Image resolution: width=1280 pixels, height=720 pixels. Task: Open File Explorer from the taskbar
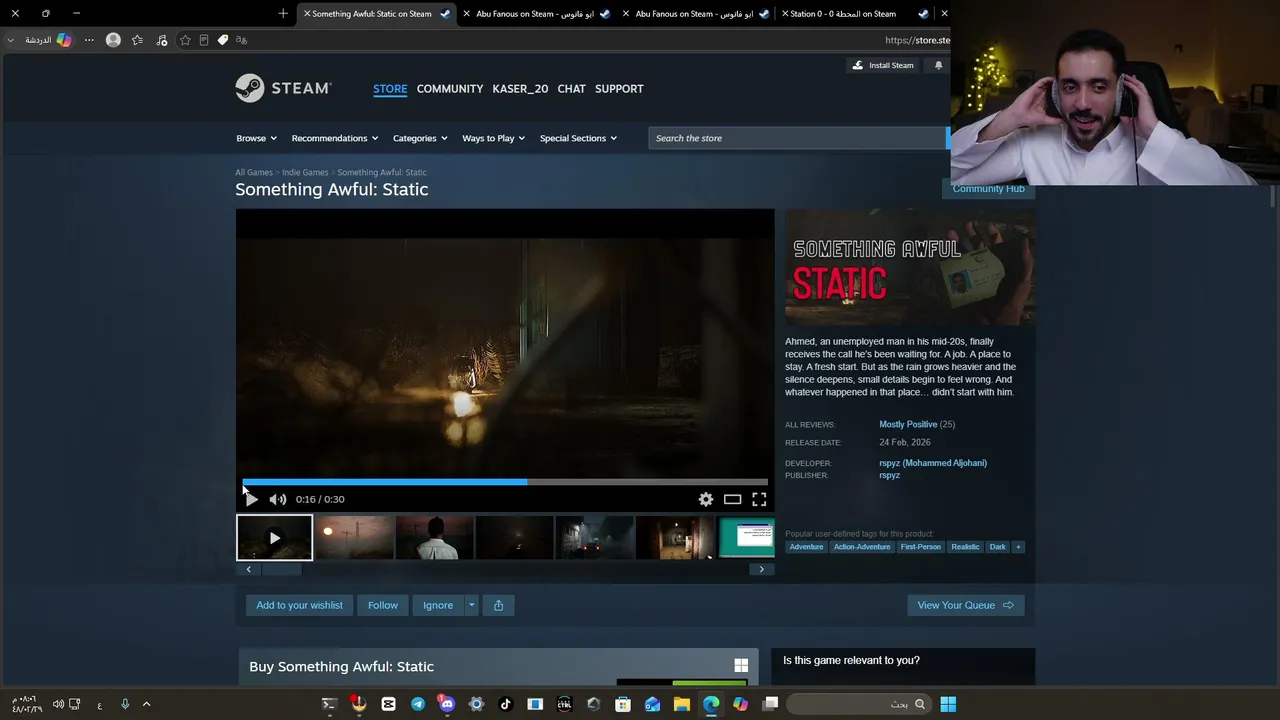click(682, 704)
